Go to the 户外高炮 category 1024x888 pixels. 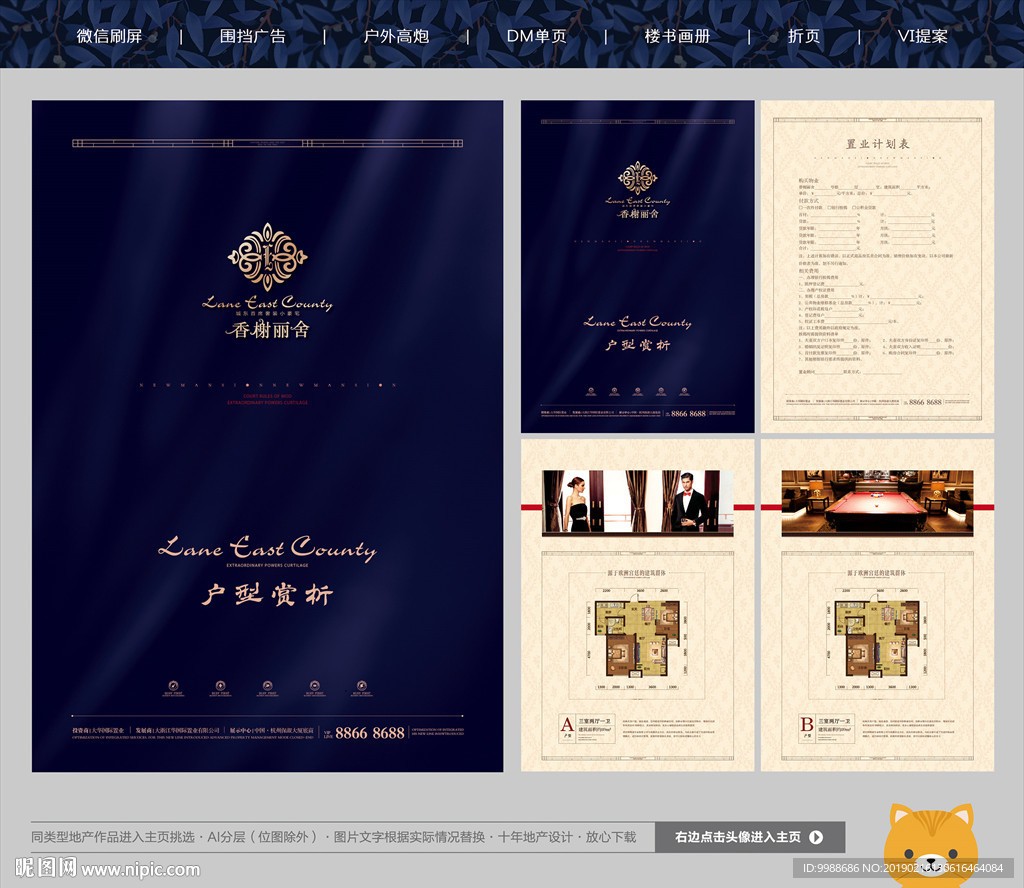tap(396, 36)
